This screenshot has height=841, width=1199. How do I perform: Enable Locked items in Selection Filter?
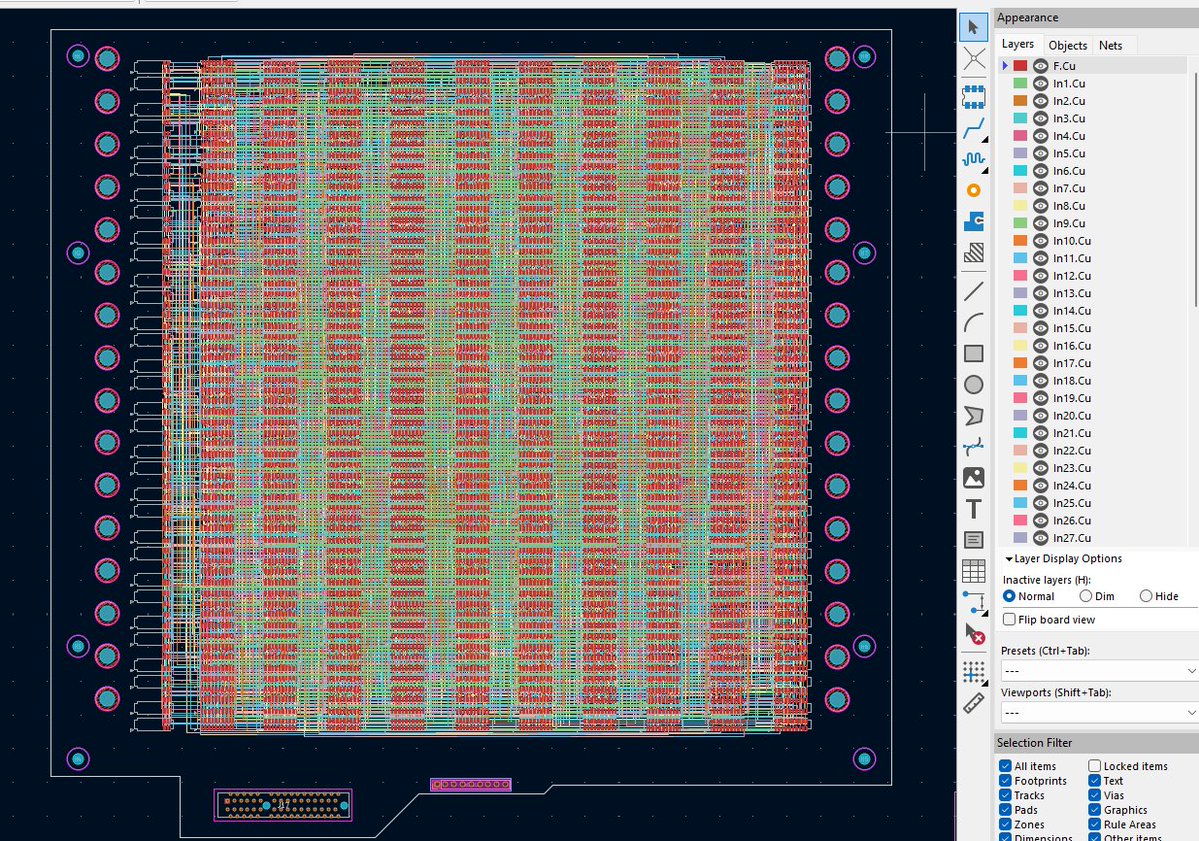(x=1094, y=766)
